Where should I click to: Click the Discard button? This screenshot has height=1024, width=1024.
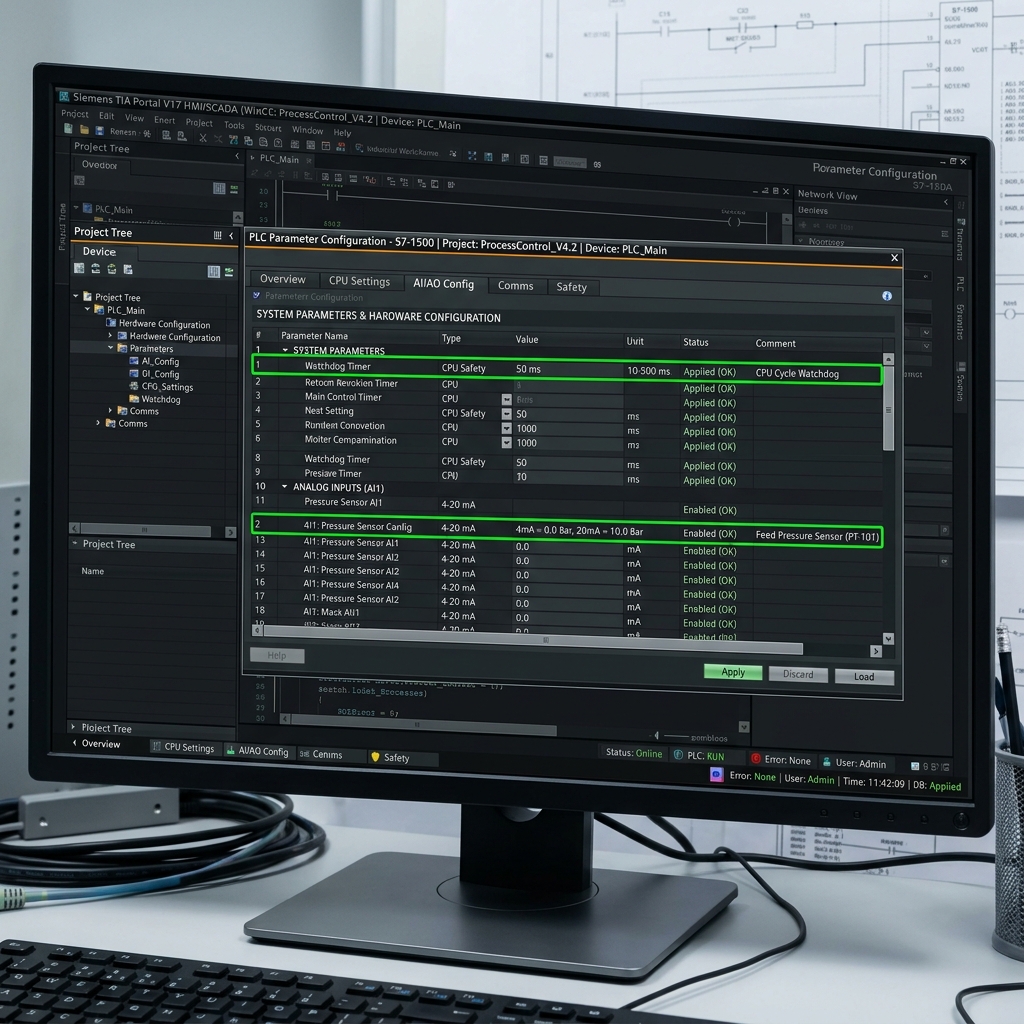pyautogui.click(x=798, y=675)
